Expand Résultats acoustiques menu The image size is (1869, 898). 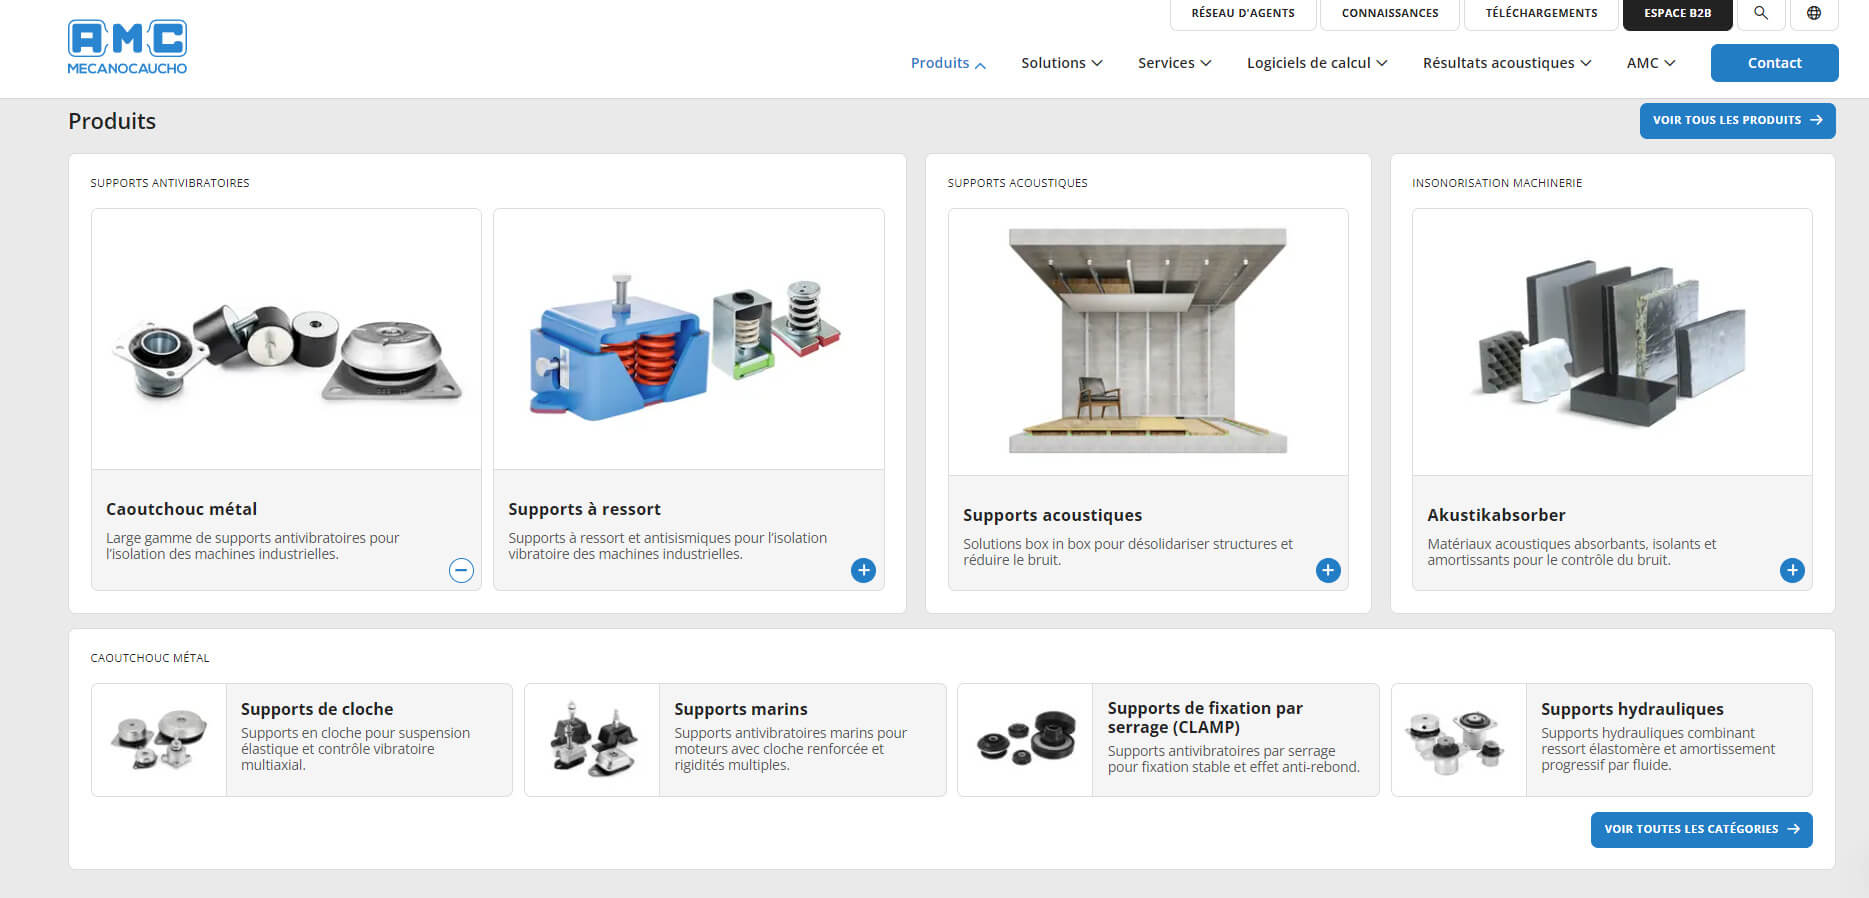click(1507, 63)
